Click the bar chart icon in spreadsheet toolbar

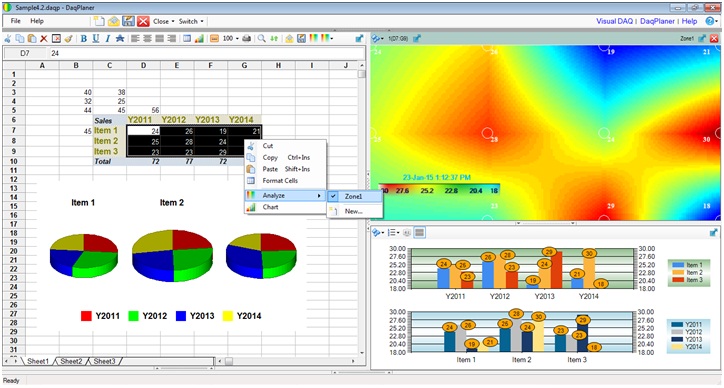pos(199,39)
